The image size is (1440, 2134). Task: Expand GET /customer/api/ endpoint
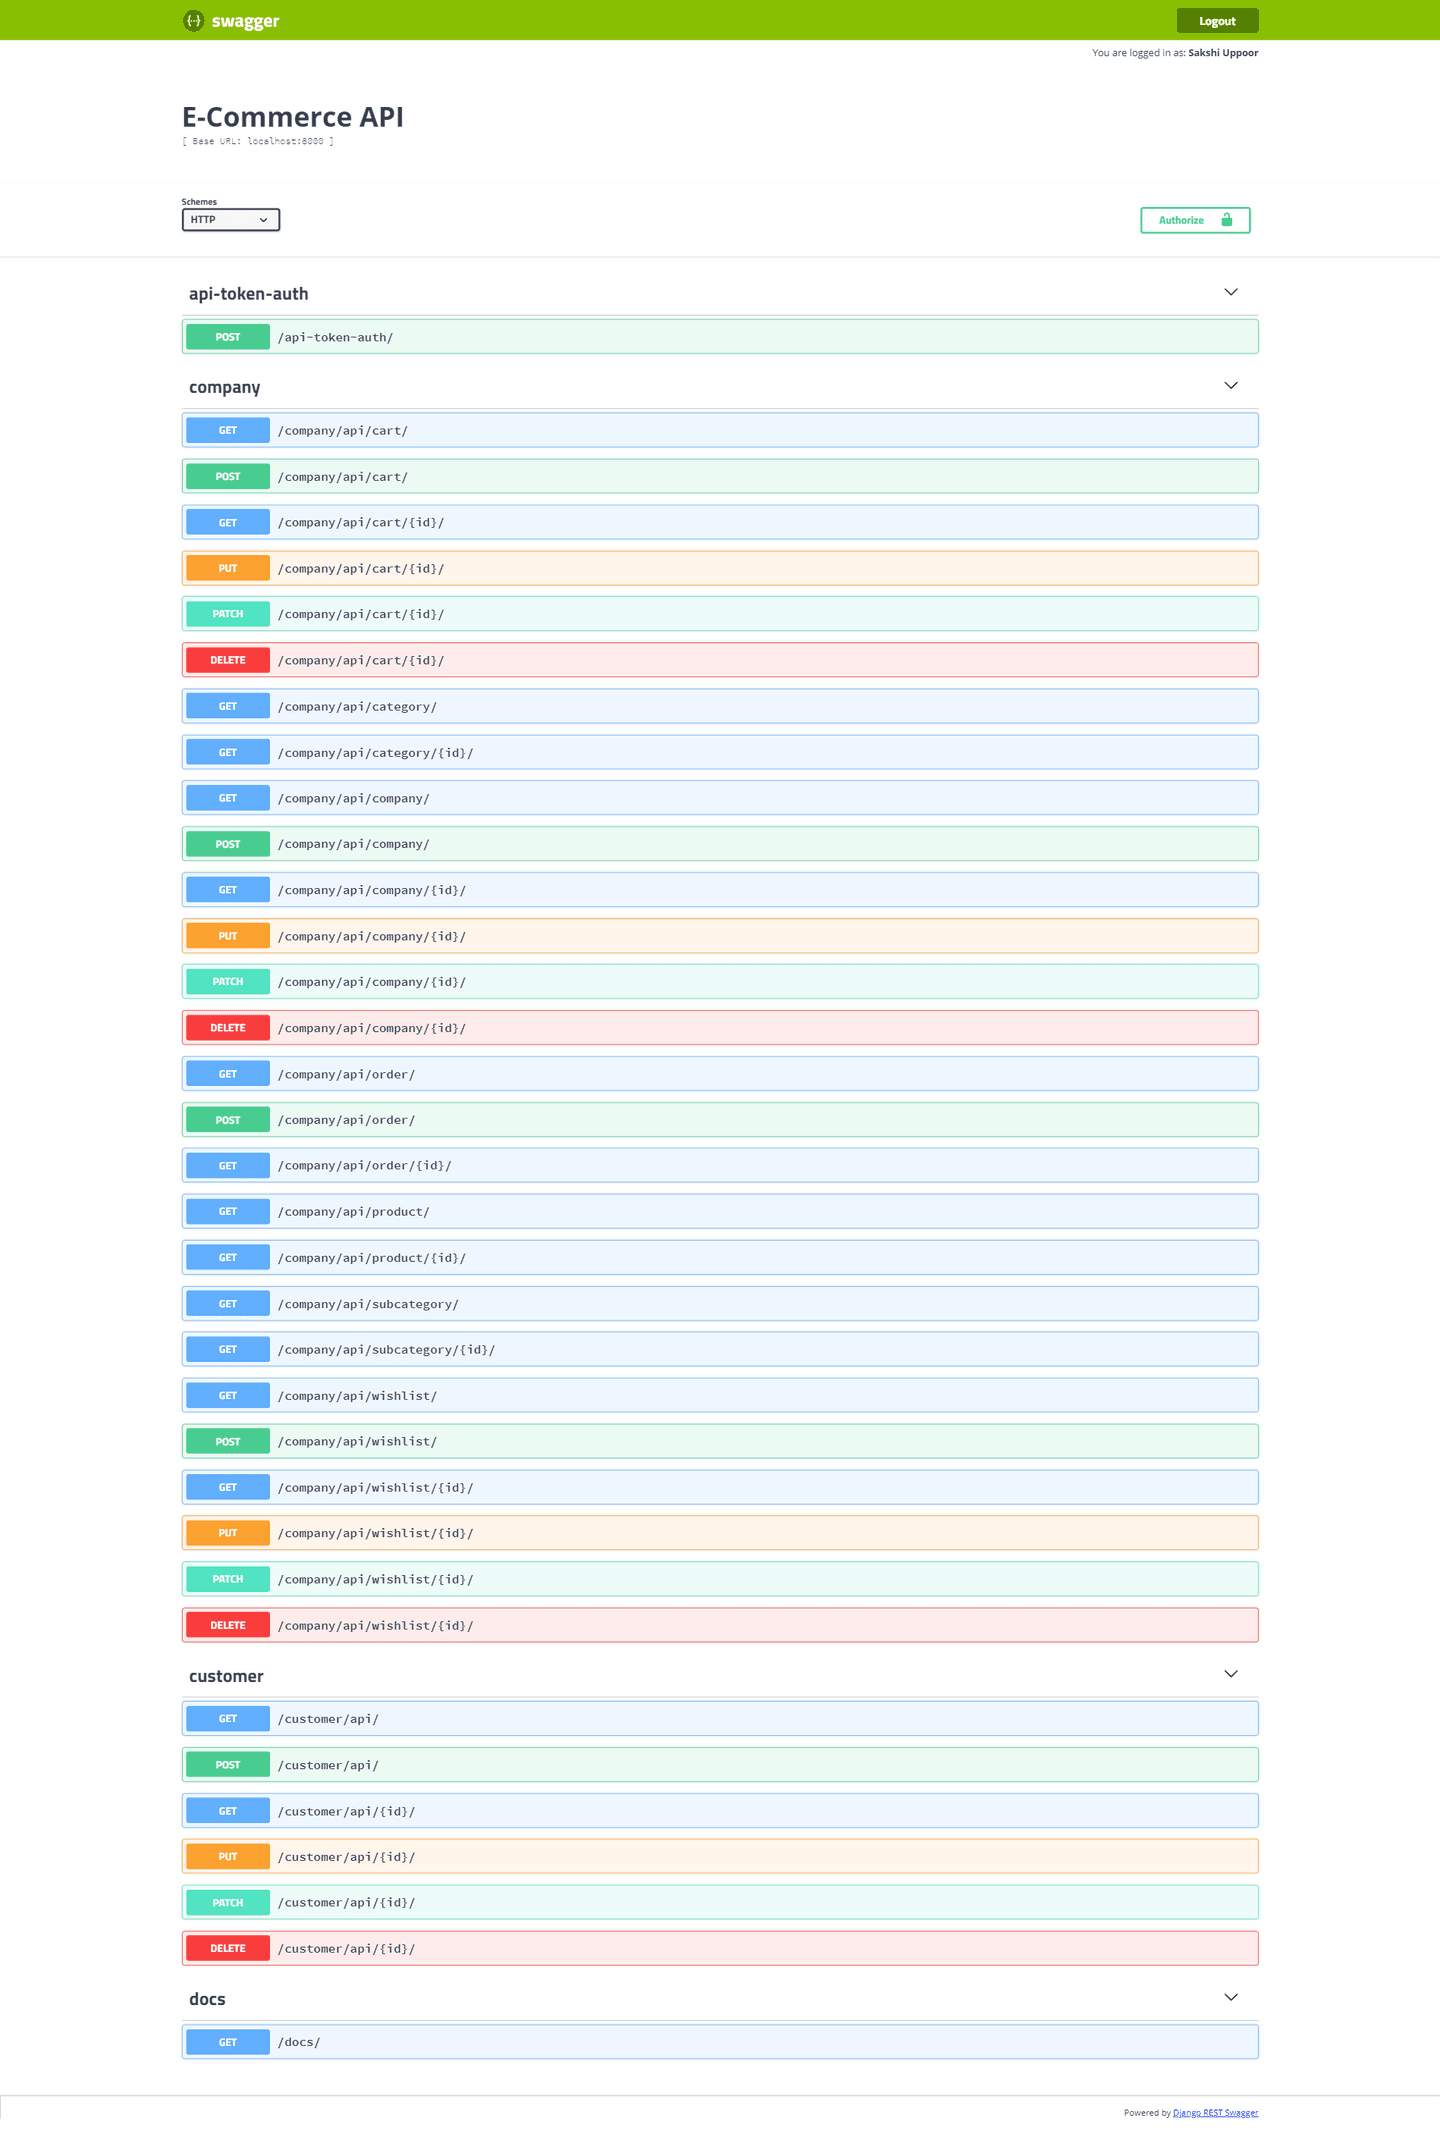[720, 1718]
